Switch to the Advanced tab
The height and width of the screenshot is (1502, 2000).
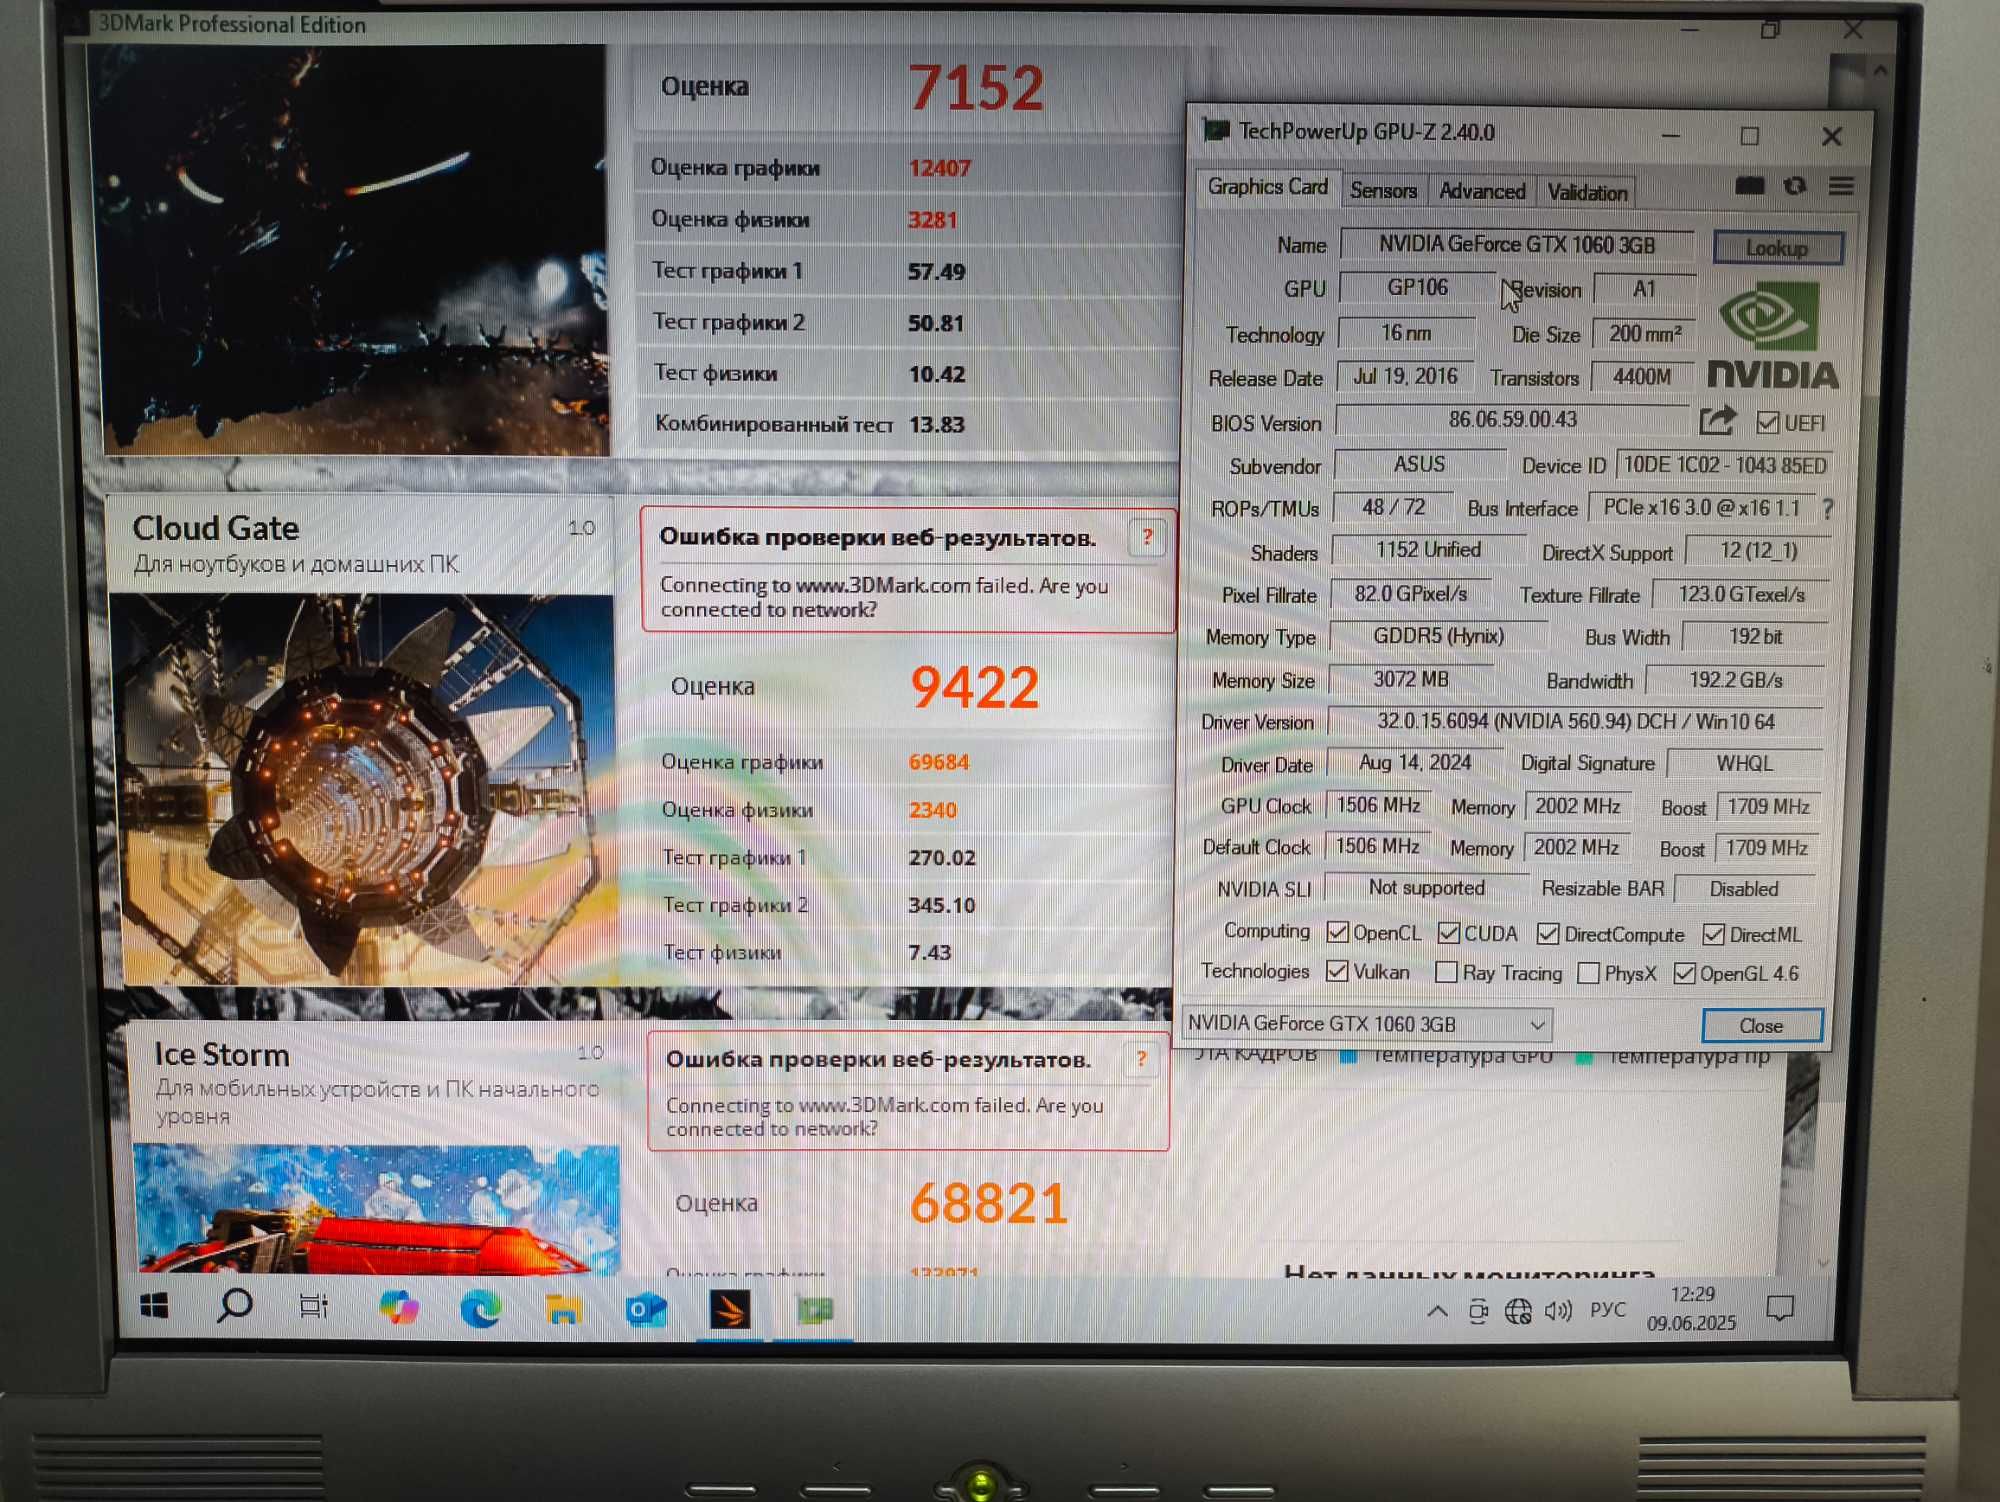pos(1482,191)
